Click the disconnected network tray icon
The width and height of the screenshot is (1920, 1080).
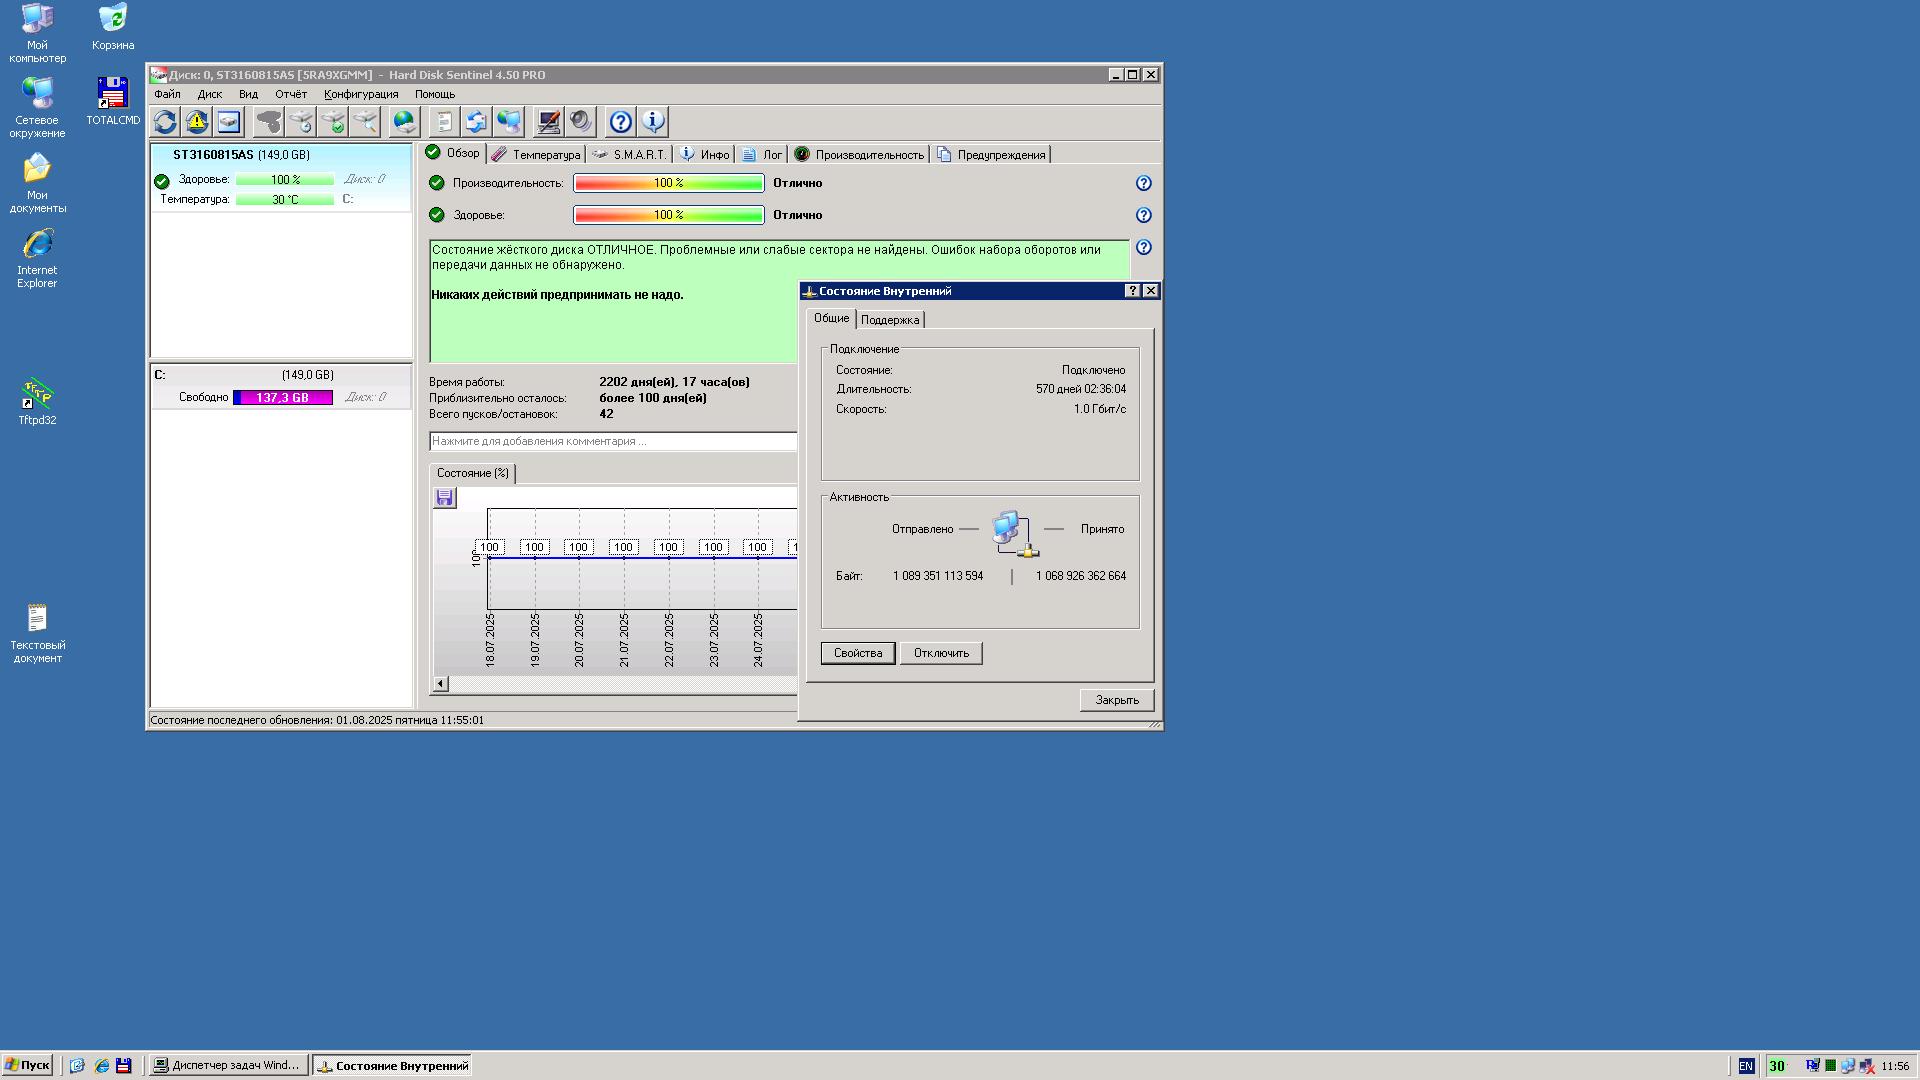pyautogui.click(x=1866, y=1066)
